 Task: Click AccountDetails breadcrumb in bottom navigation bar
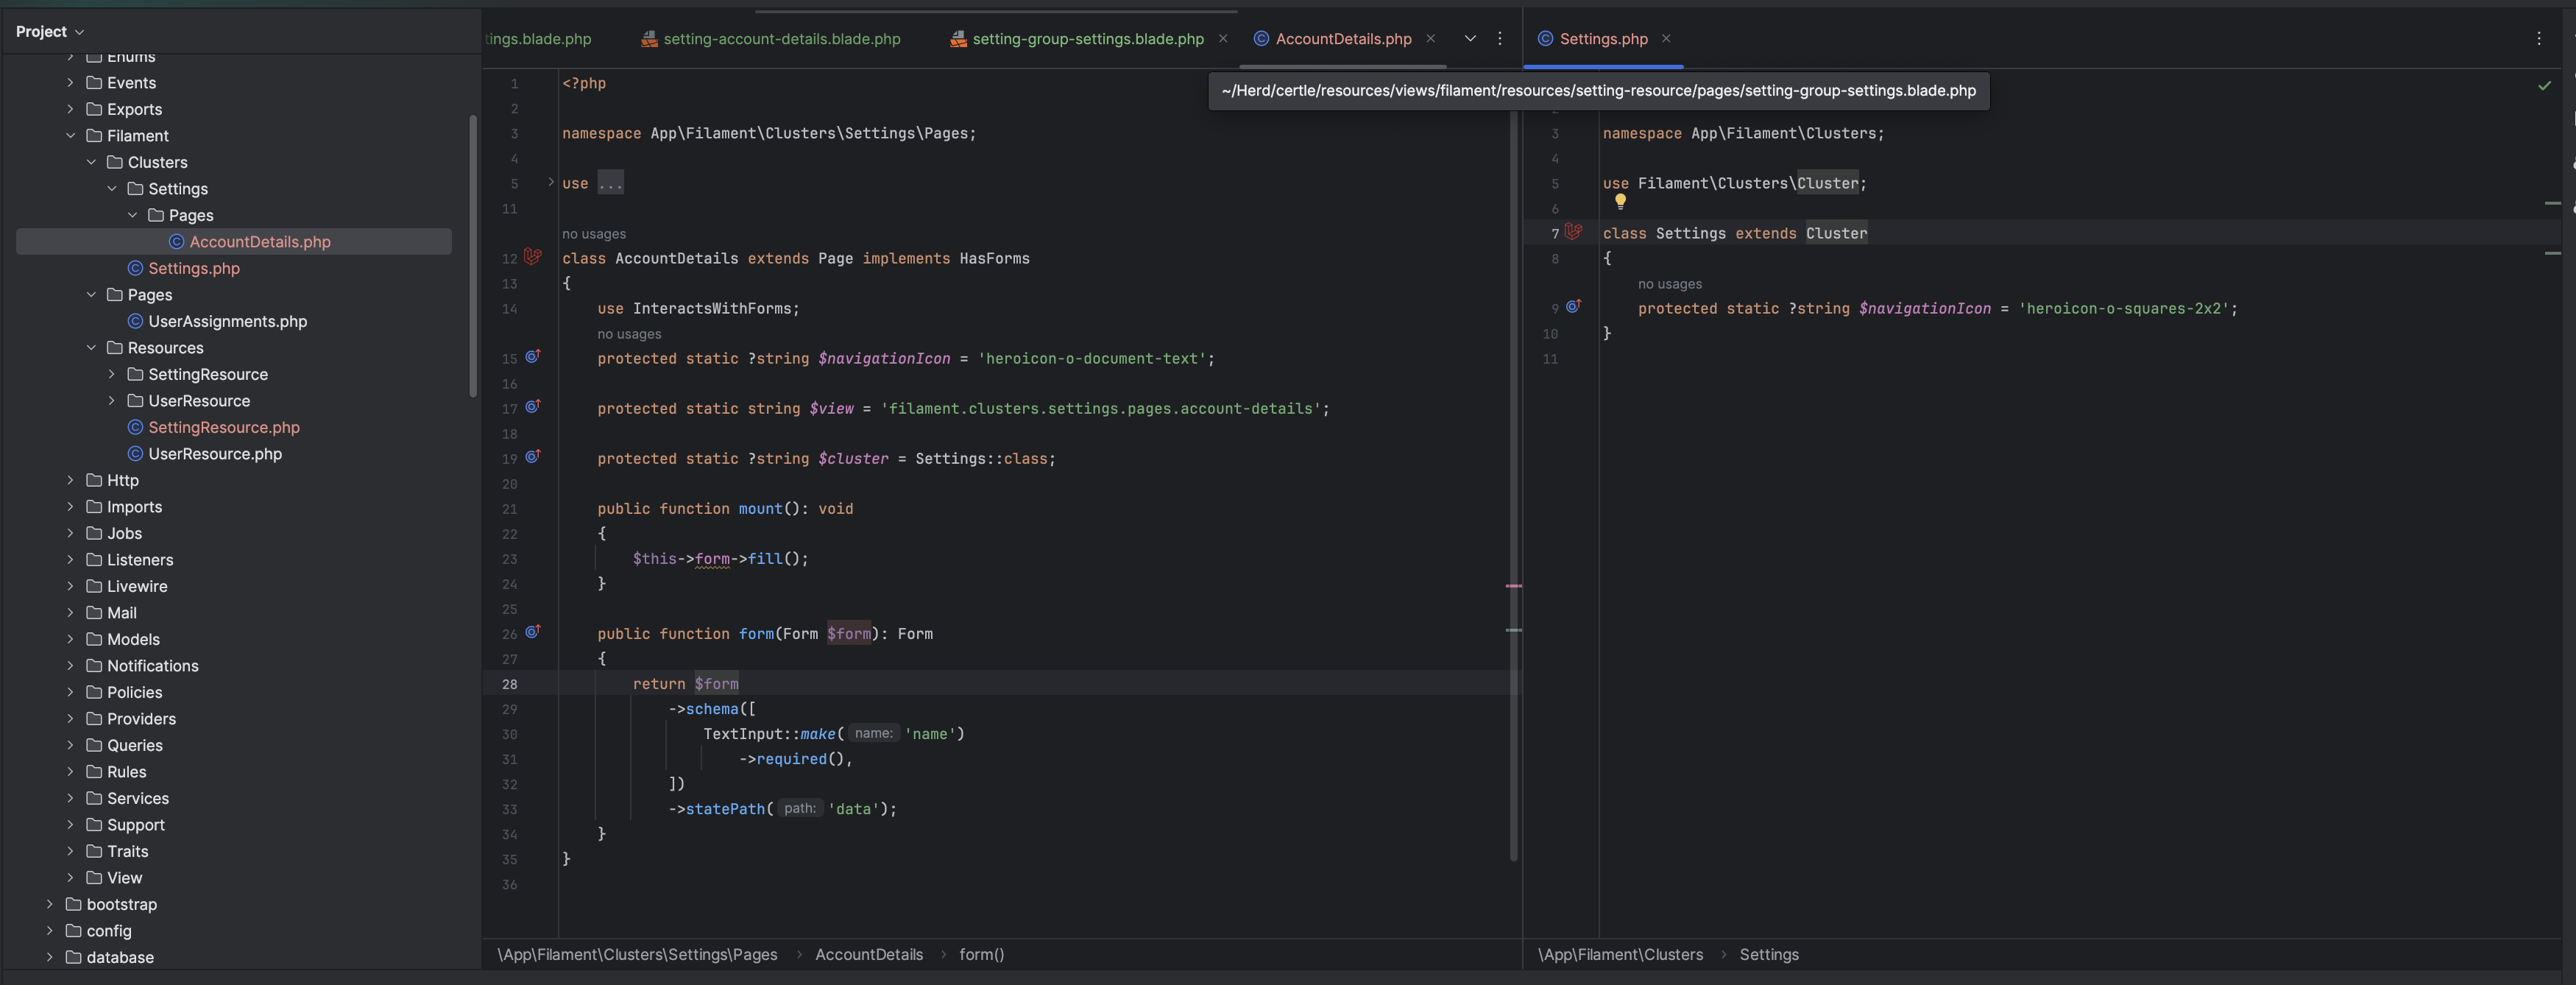coord(868,954)
